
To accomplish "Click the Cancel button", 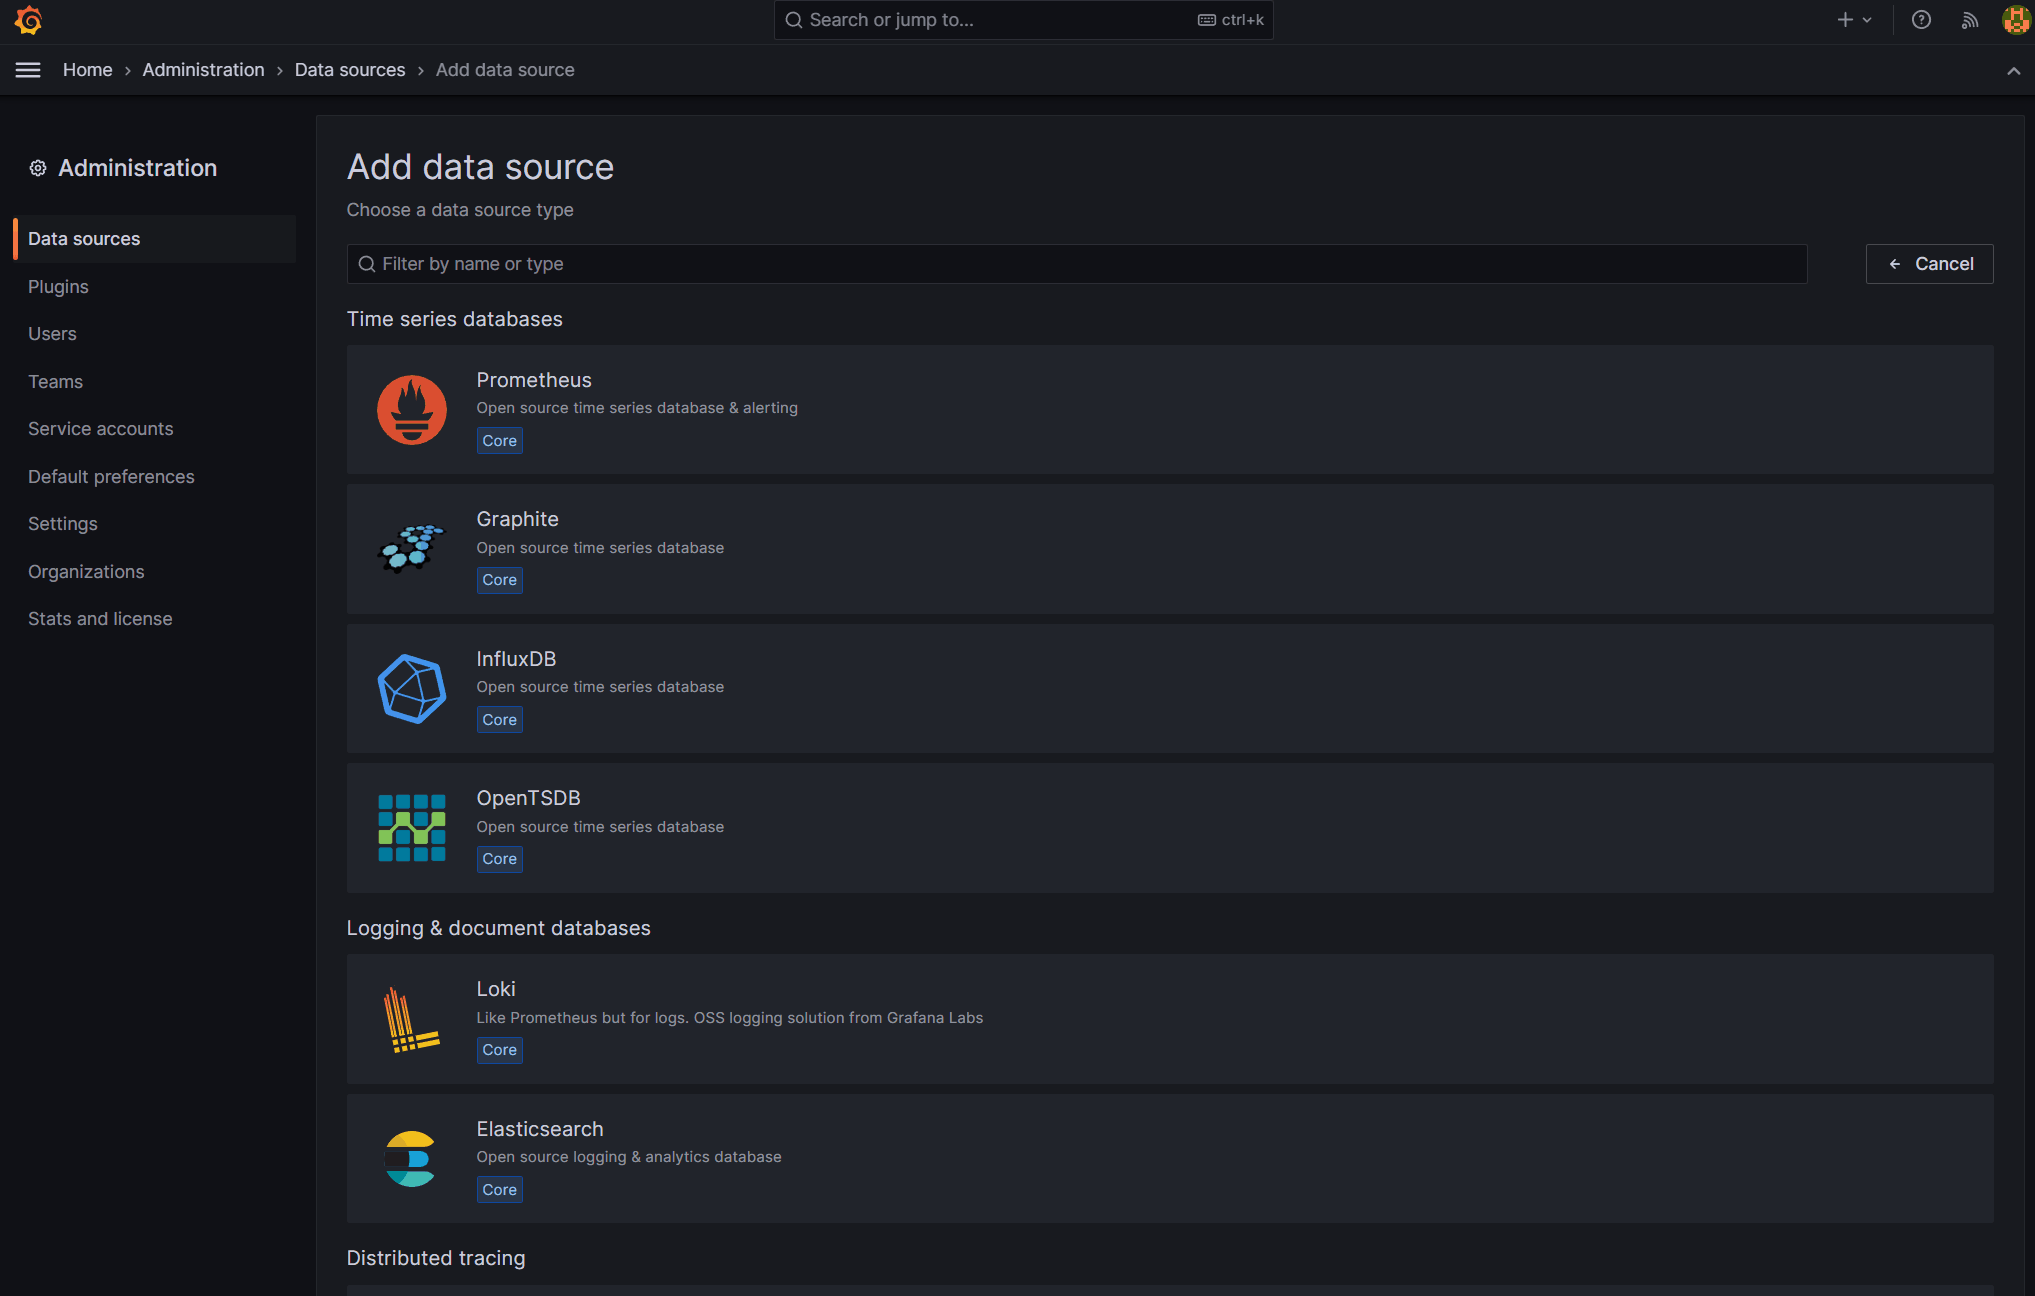I will pos(1929,264).
